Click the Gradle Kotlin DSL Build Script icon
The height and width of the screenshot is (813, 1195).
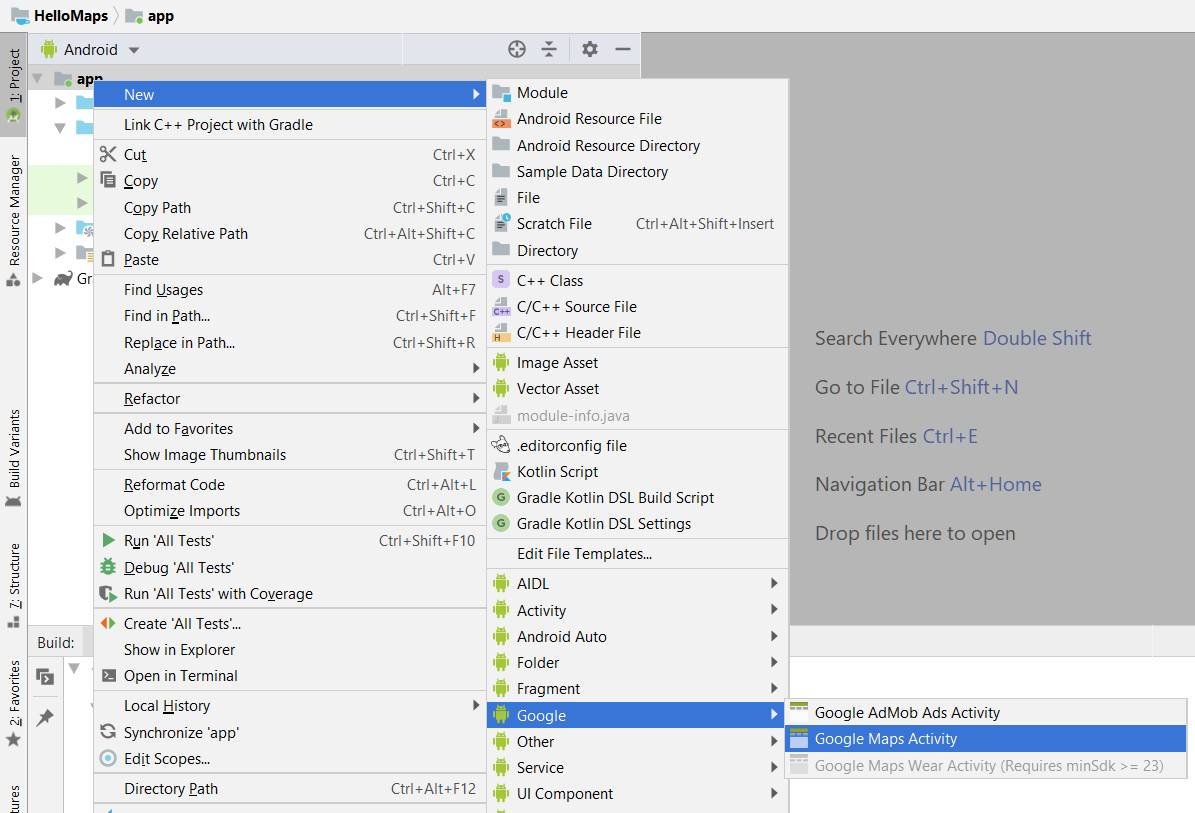point(501,497)
